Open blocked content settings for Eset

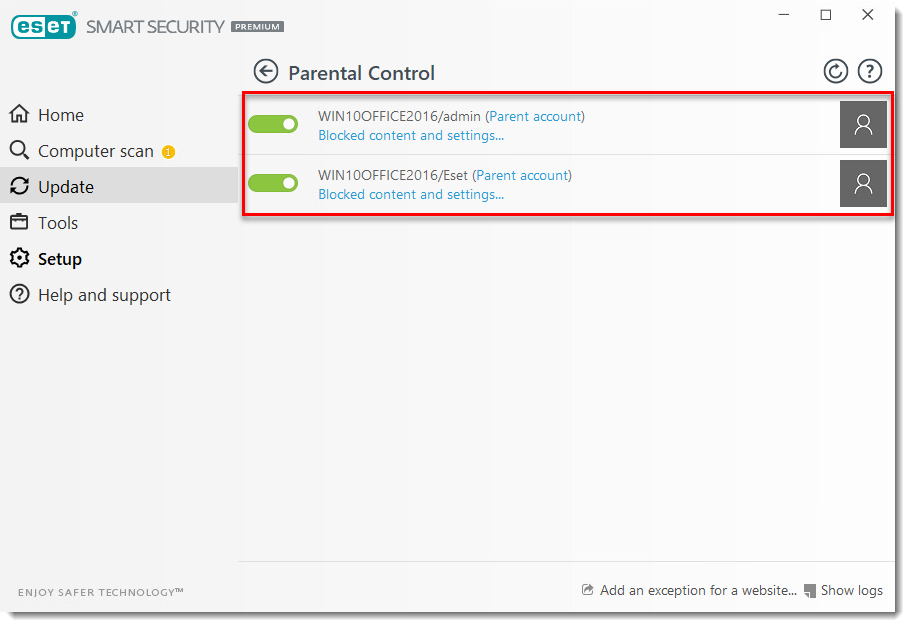coord(410,194)
